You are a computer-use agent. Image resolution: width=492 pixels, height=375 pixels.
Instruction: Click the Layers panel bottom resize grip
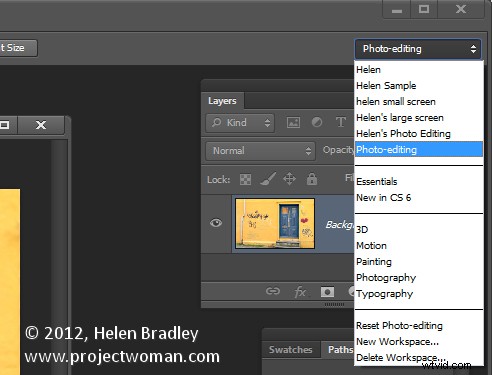point(334,304)
